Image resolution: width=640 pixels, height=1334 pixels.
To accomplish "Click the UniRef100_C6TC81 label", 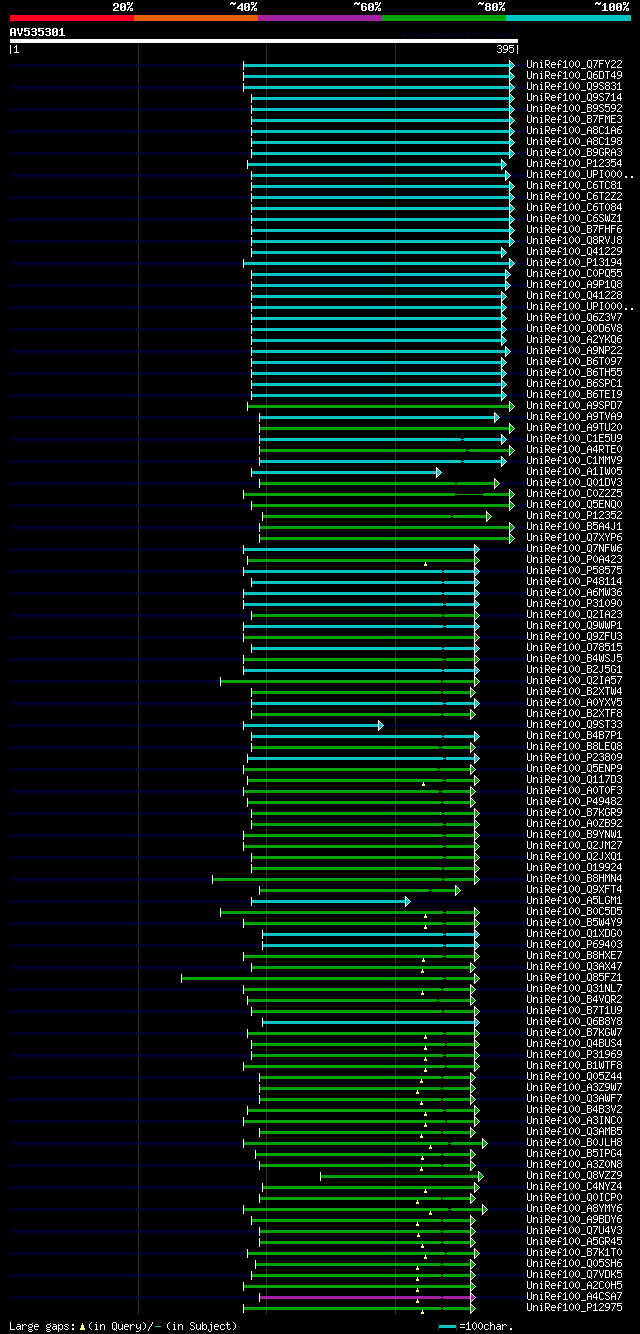I will coord(574,185).
